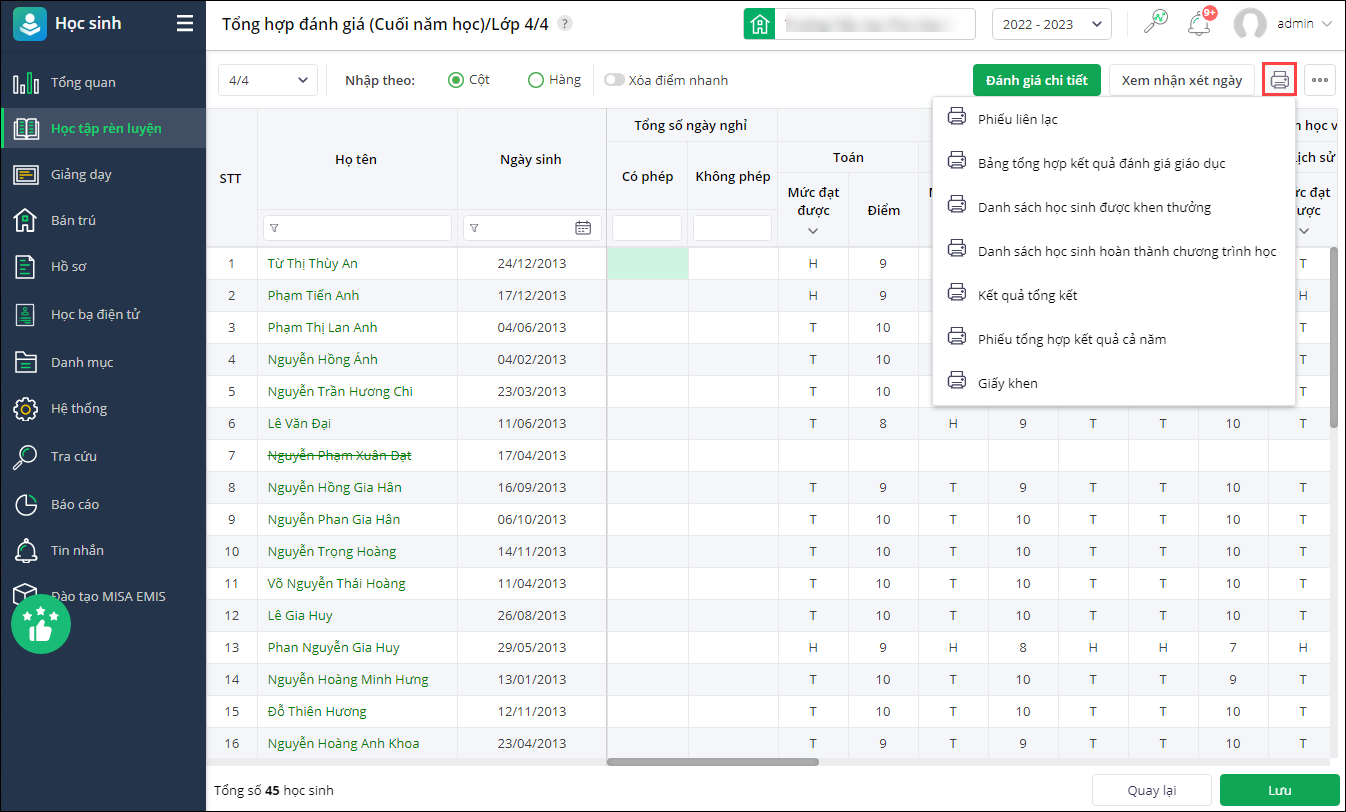
Task: Click the printer icon in the toolbar
Action: (1280, 80)
